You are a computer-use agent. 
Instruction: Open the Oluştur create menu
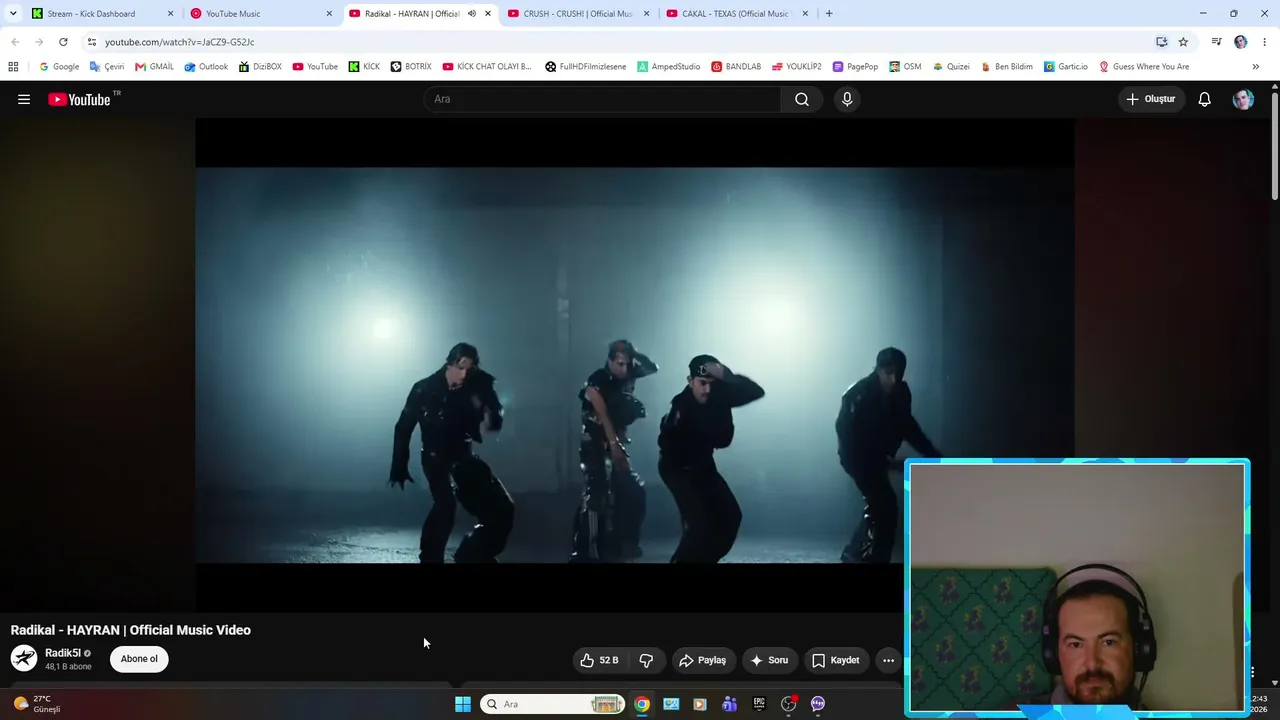[1151, 99]
